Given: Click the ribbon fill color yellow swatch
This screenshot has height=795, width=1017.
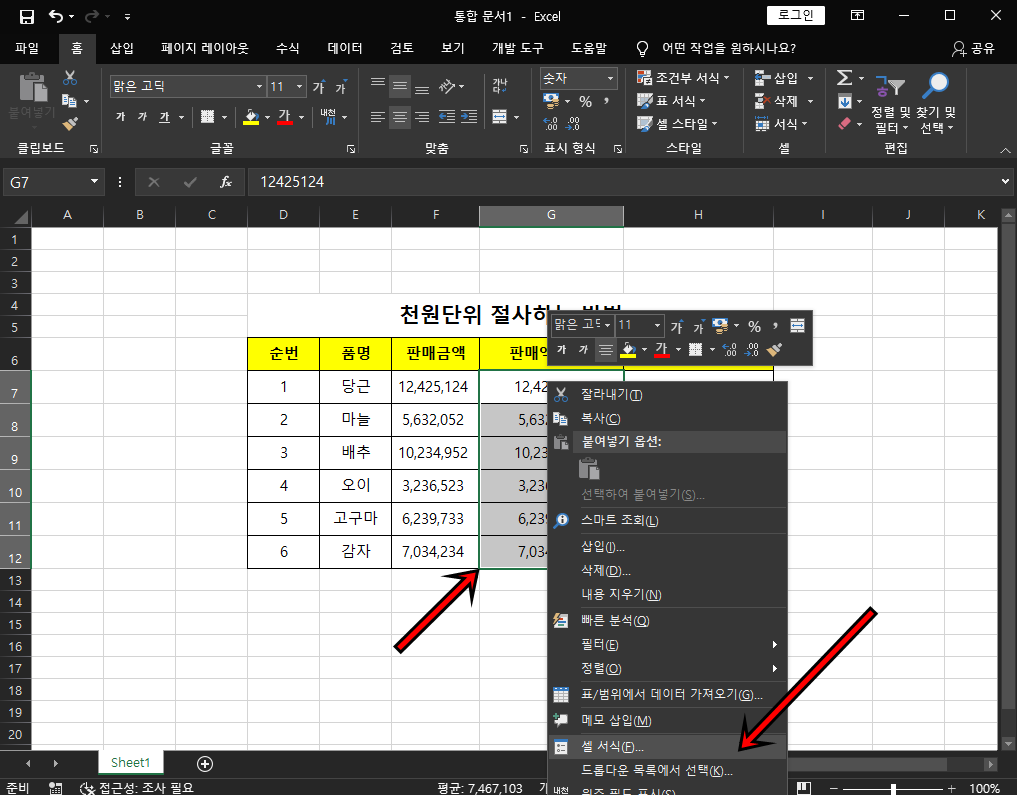Looking at the screenshot, I should (x=251, y=117).
